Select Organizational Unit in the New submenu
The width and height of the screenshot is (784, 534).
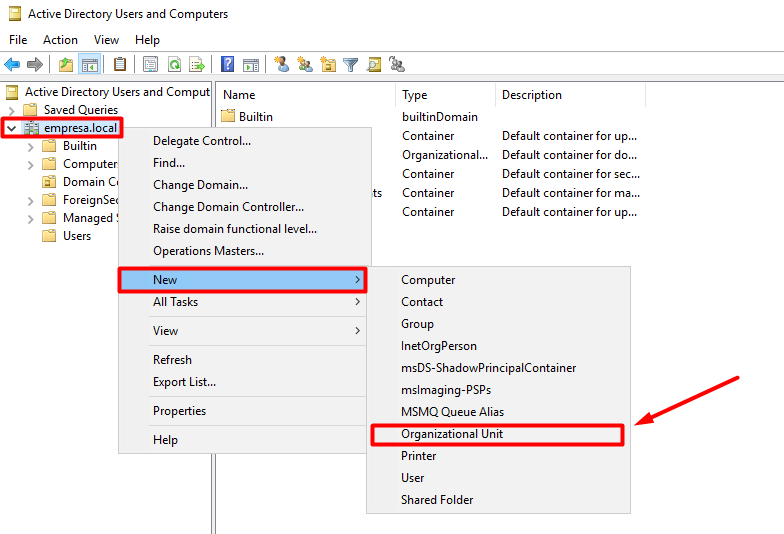tap(498, 434)
